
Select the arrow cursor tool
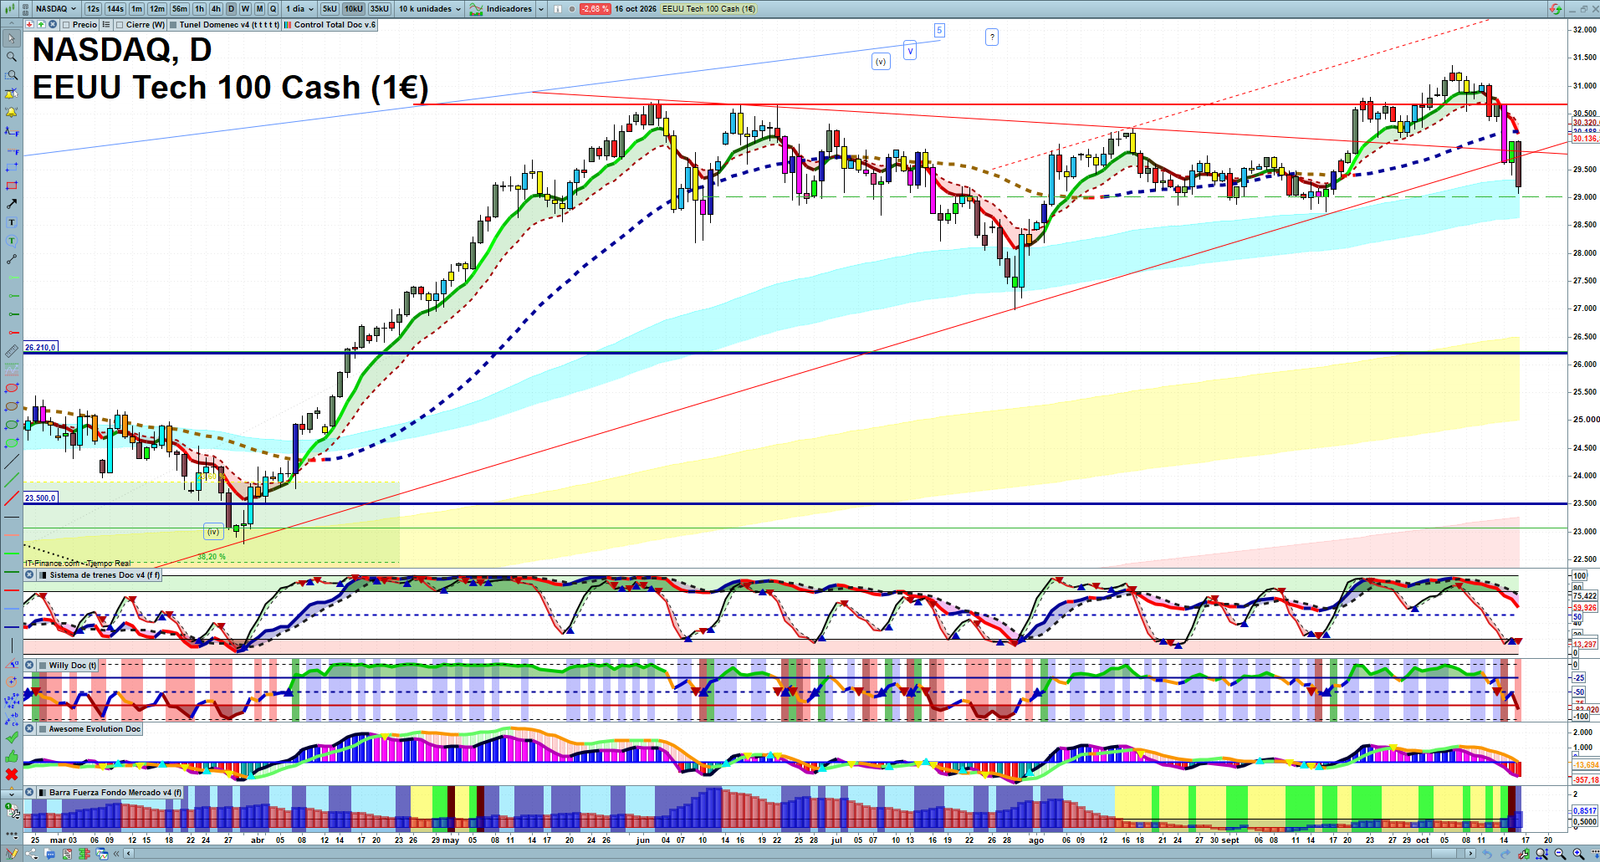tap(11, 39)
